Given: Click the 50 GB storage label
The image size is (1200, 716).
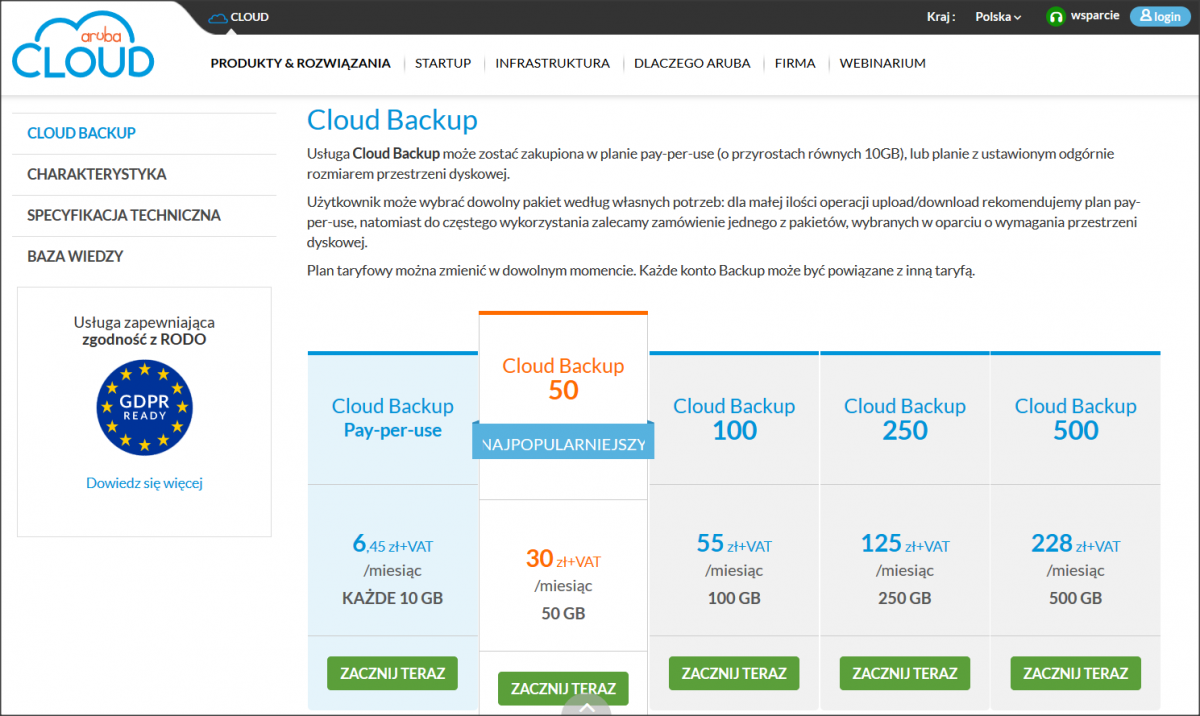Looking at the screenshot, I should coord(563,614).
